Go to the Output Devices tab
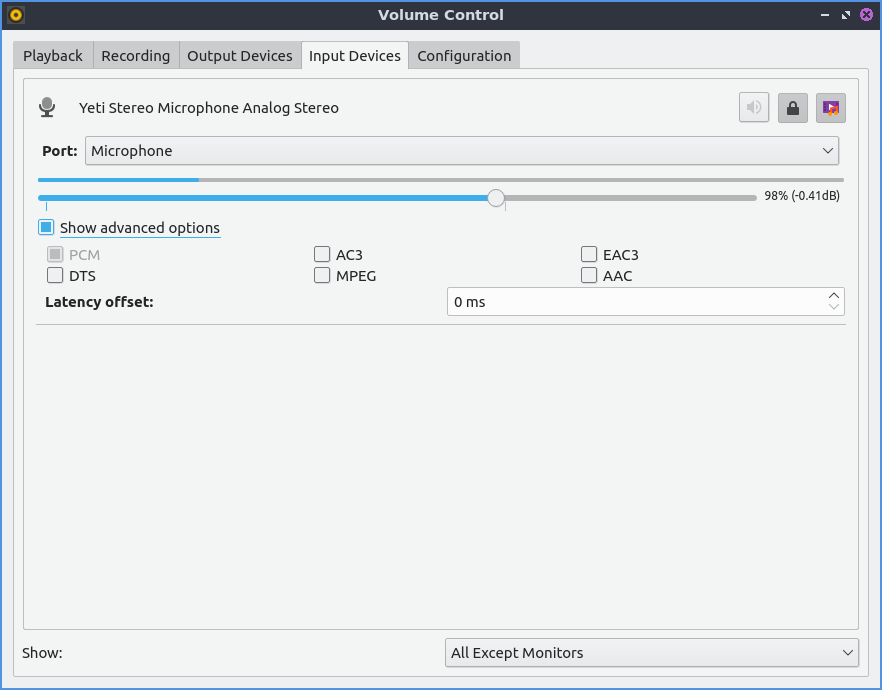 [x=240, y=56]
